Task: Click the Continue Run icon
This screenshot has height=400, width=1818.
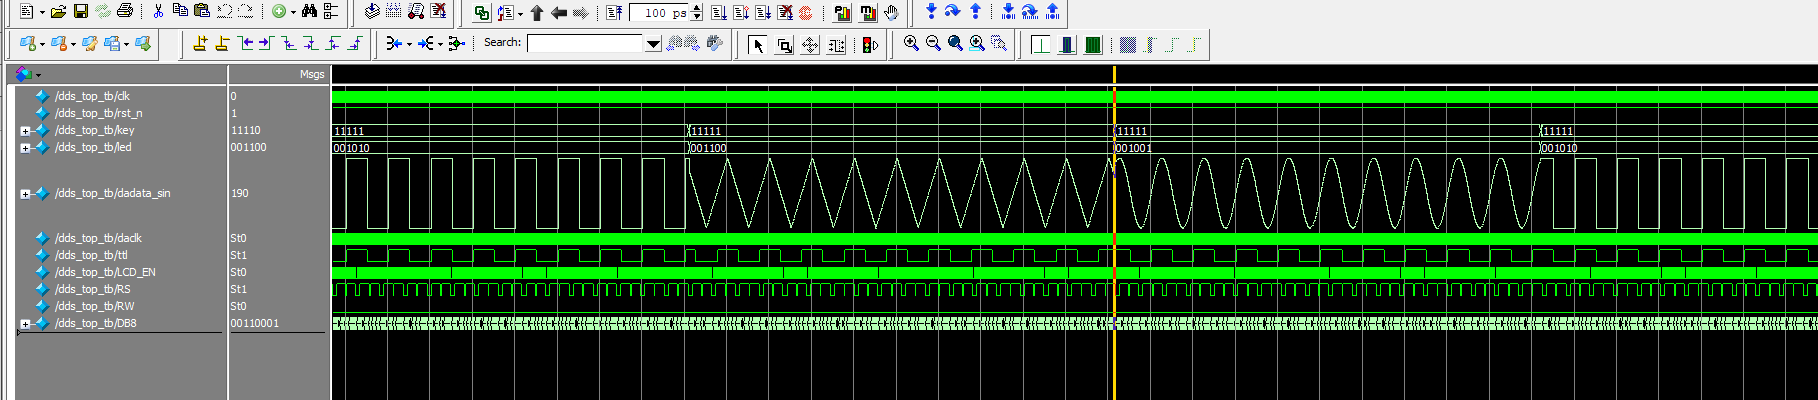Action: [x=741, y=13]
